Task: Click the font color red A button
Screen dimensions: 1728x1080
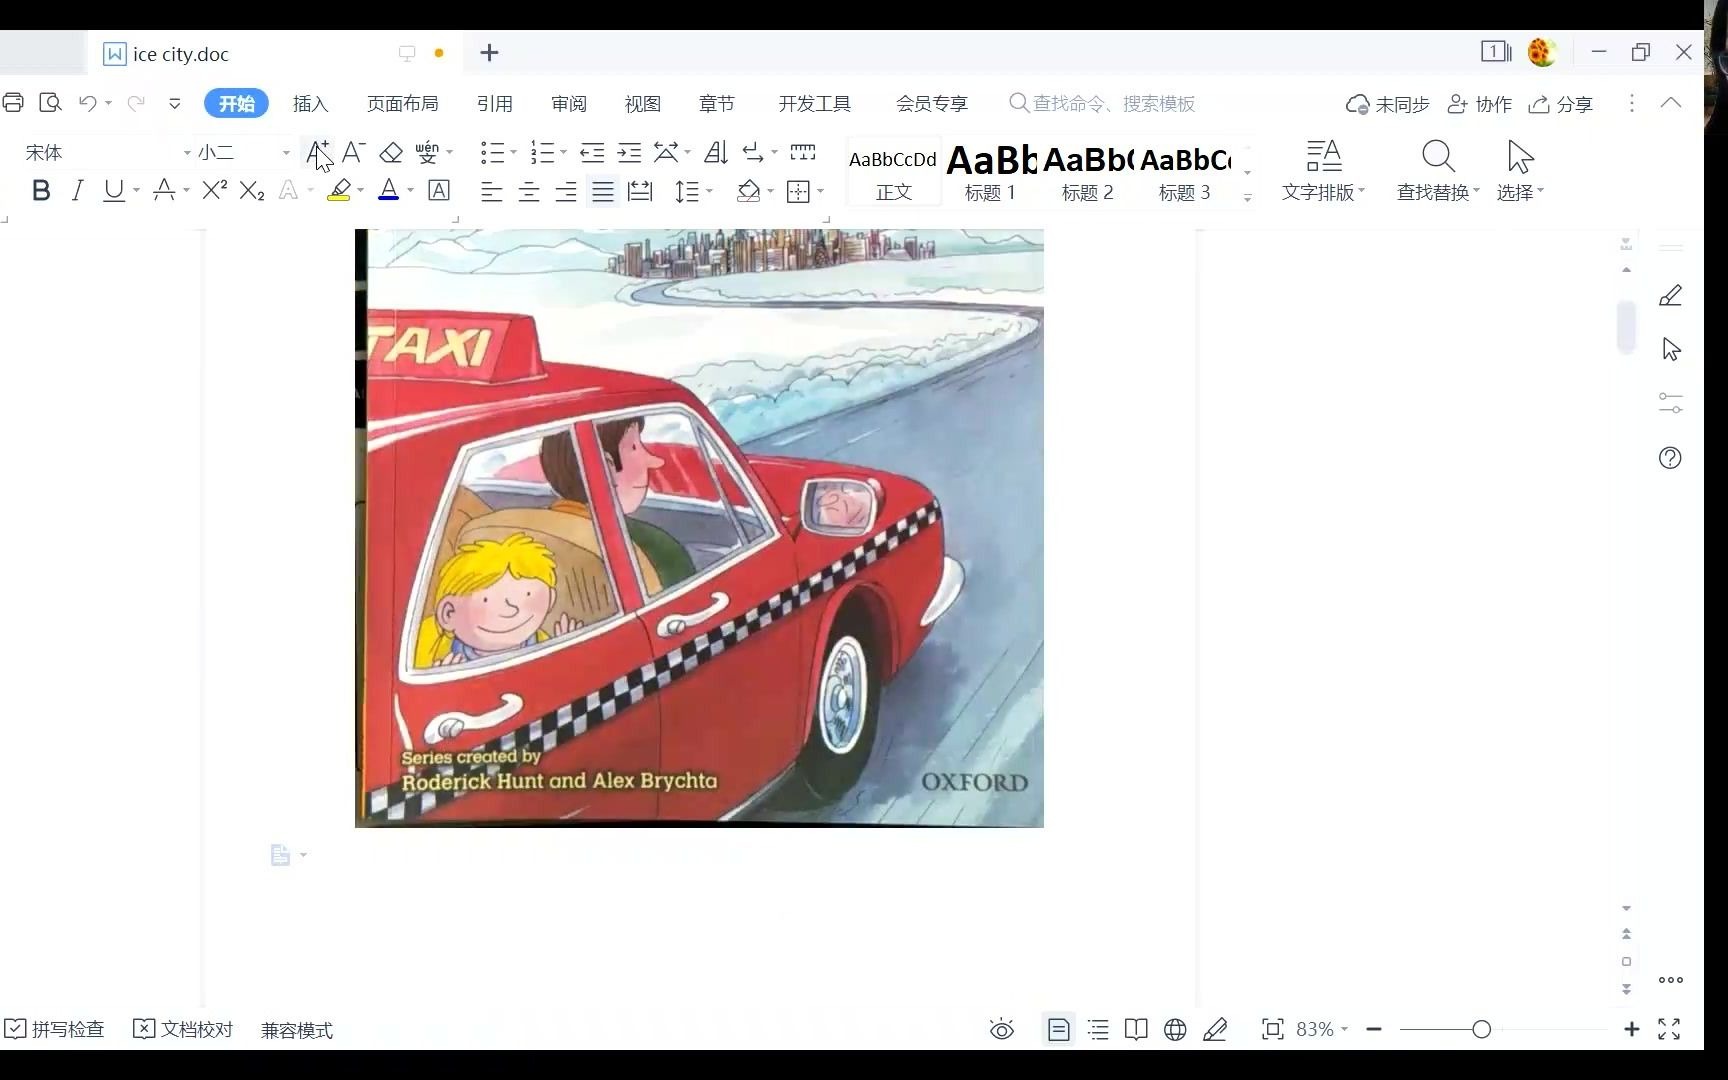Action: pos(389,190)
